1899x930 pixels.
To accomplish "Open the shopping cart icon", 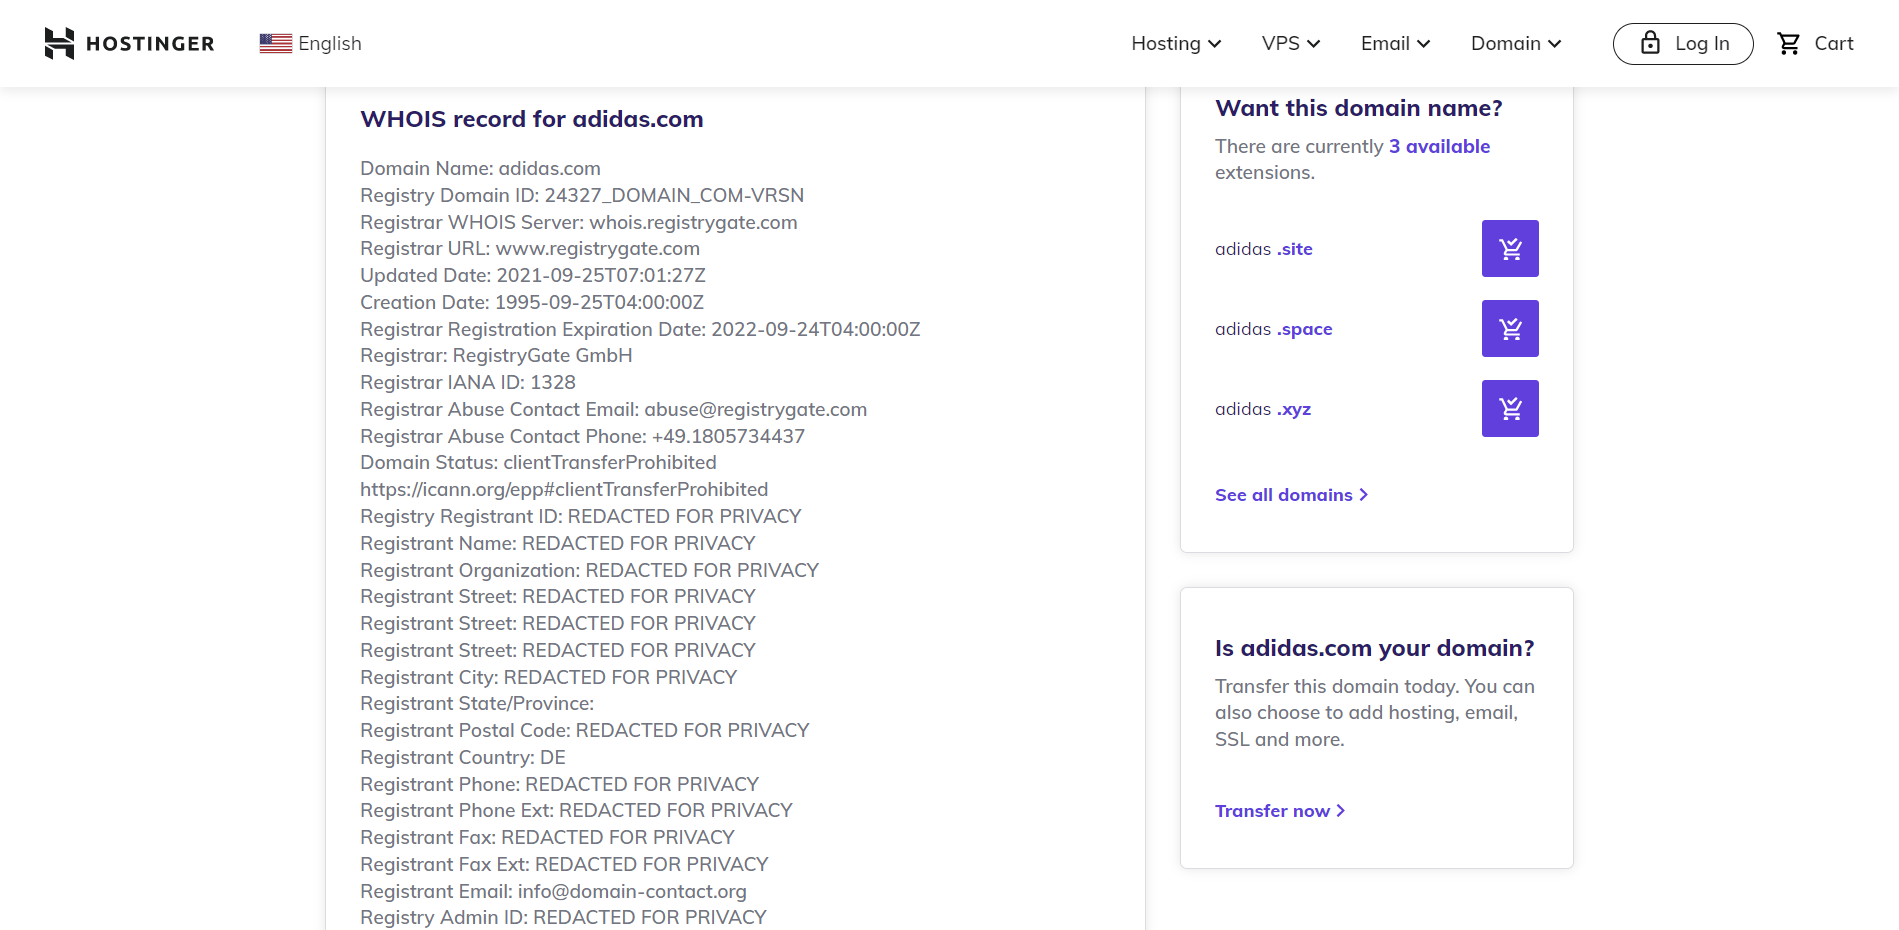I will 1789,44.
